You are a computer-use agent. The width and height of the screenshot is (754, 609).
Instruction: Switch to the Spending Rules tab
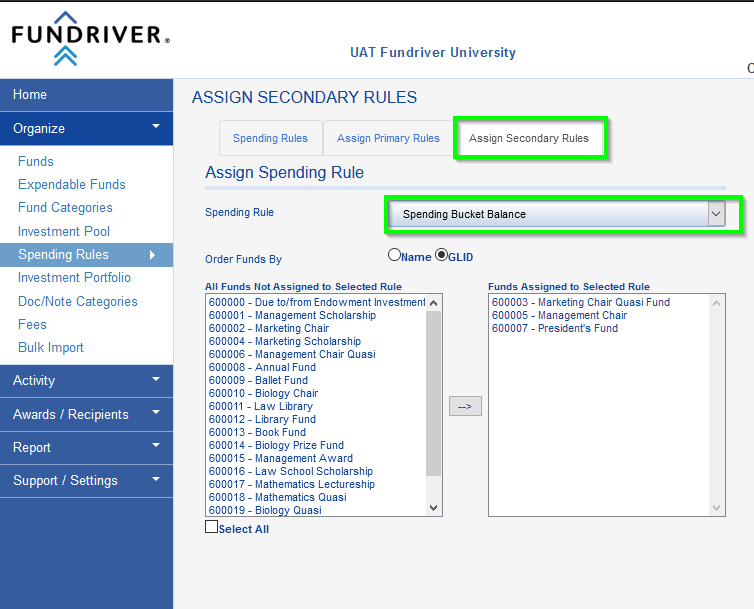pyautogui.click(x=270, y=138)
